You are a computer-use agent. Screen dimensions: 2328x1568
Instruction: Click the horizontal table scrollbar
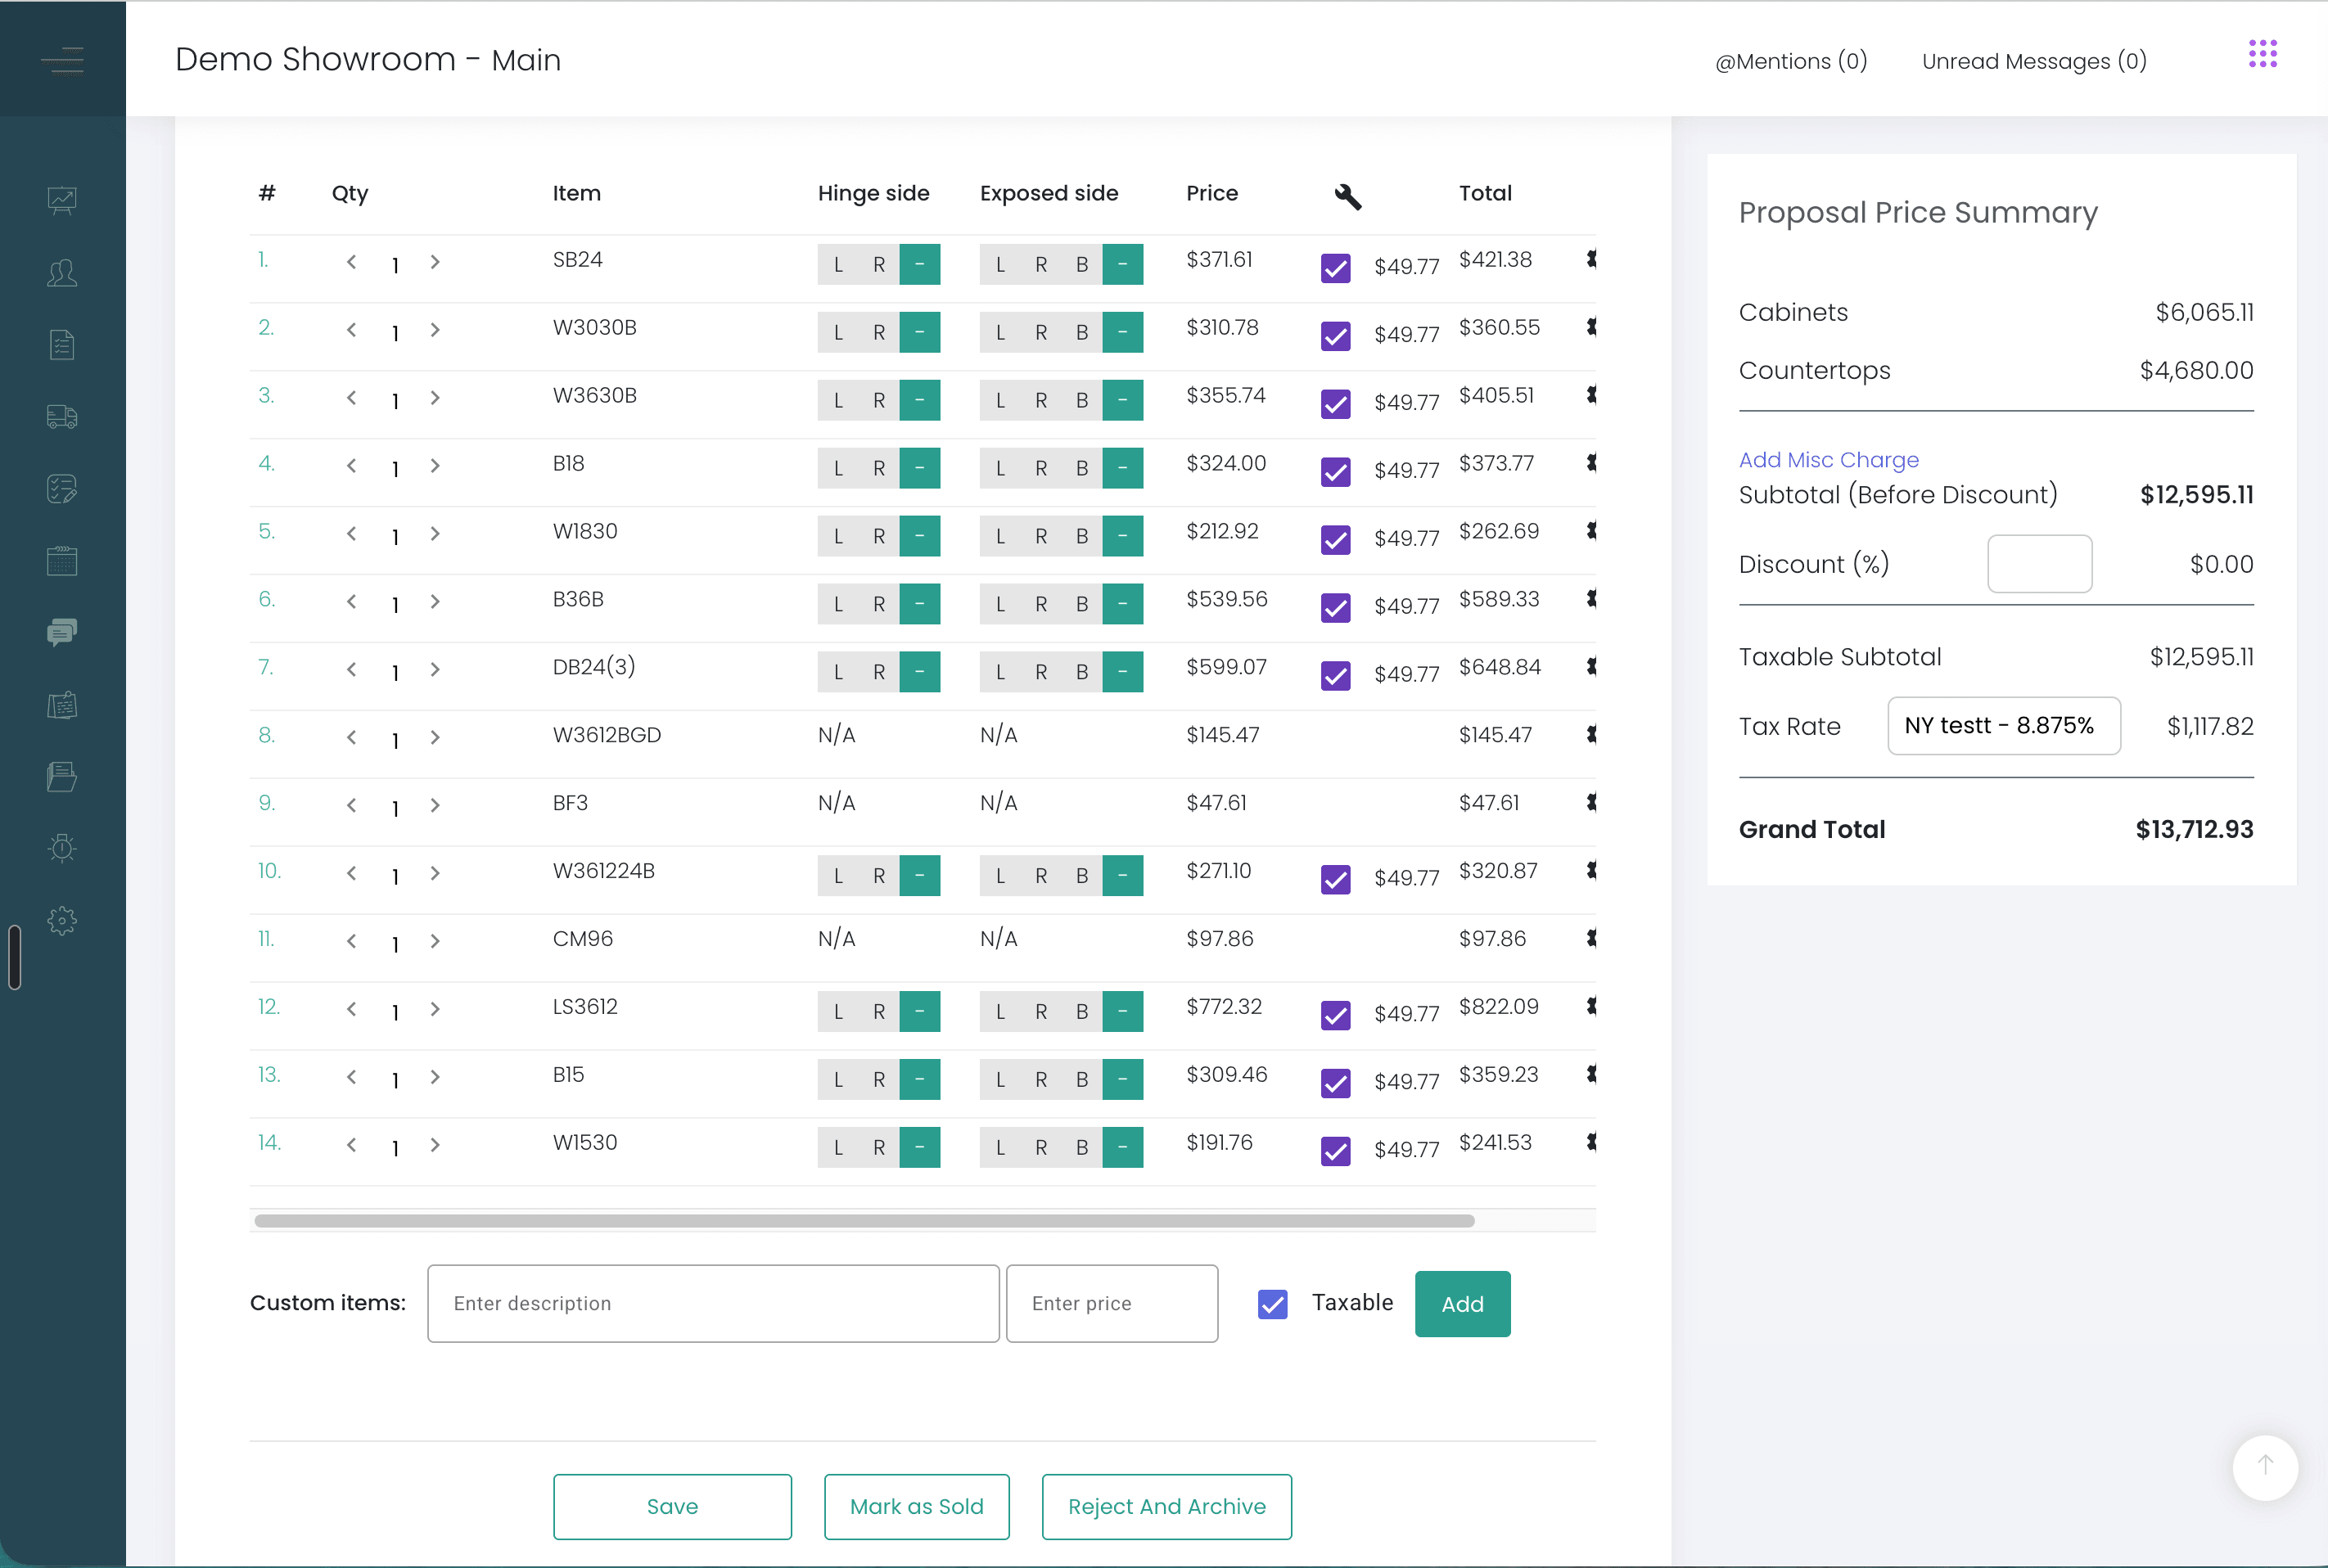(x=864, y=1221)
